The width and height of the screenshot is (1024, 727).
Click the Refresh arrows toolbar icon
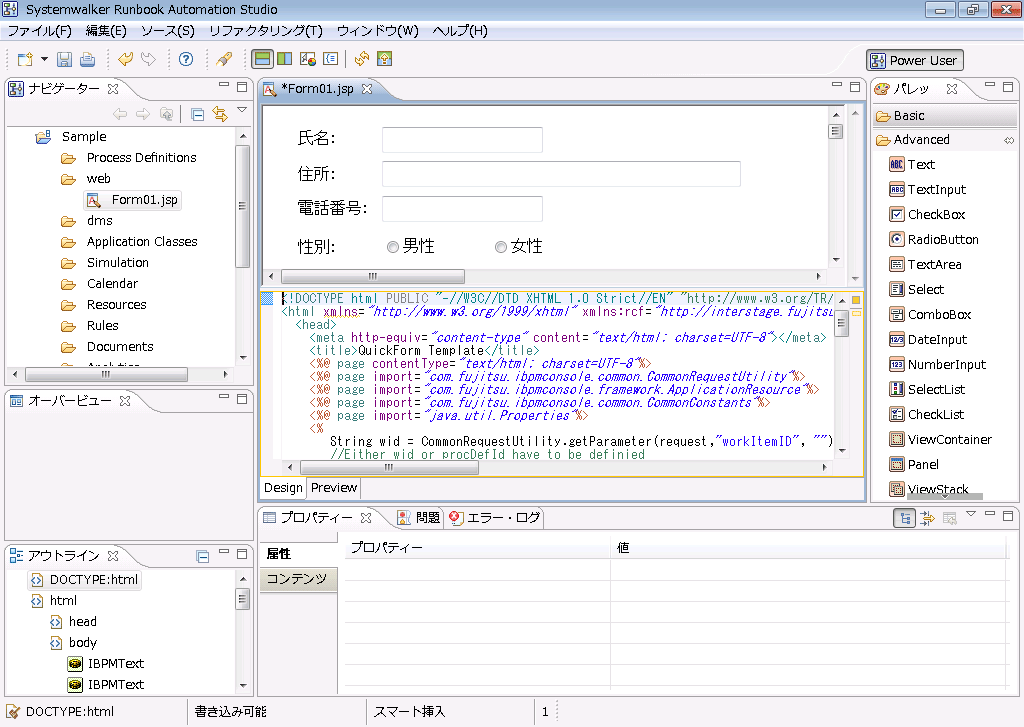click(361, 59)
